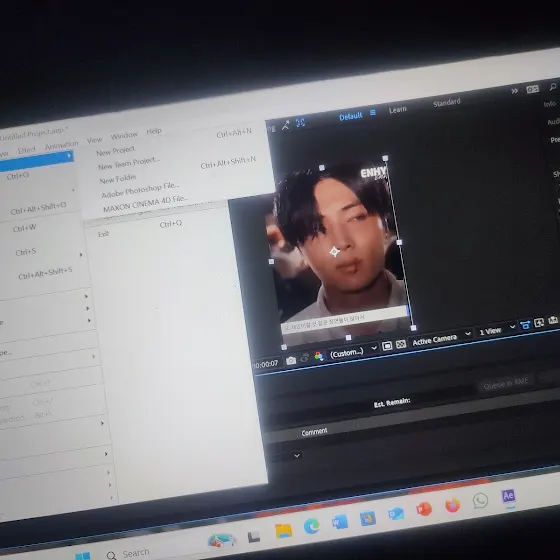Click the 0:00:07 preview timecode
560x560 pixels.
click(x=266, y=364)
